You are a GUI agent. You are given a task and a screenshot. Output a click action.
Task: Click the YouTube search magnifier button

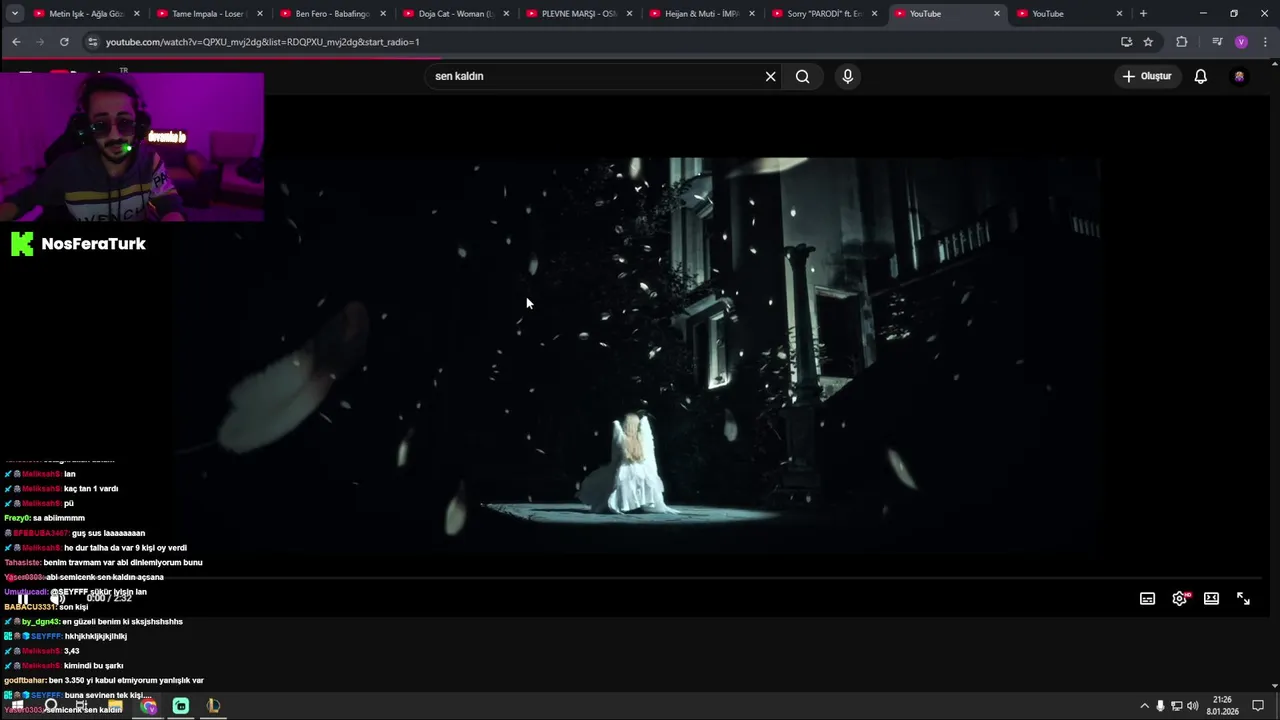[802, 76]
